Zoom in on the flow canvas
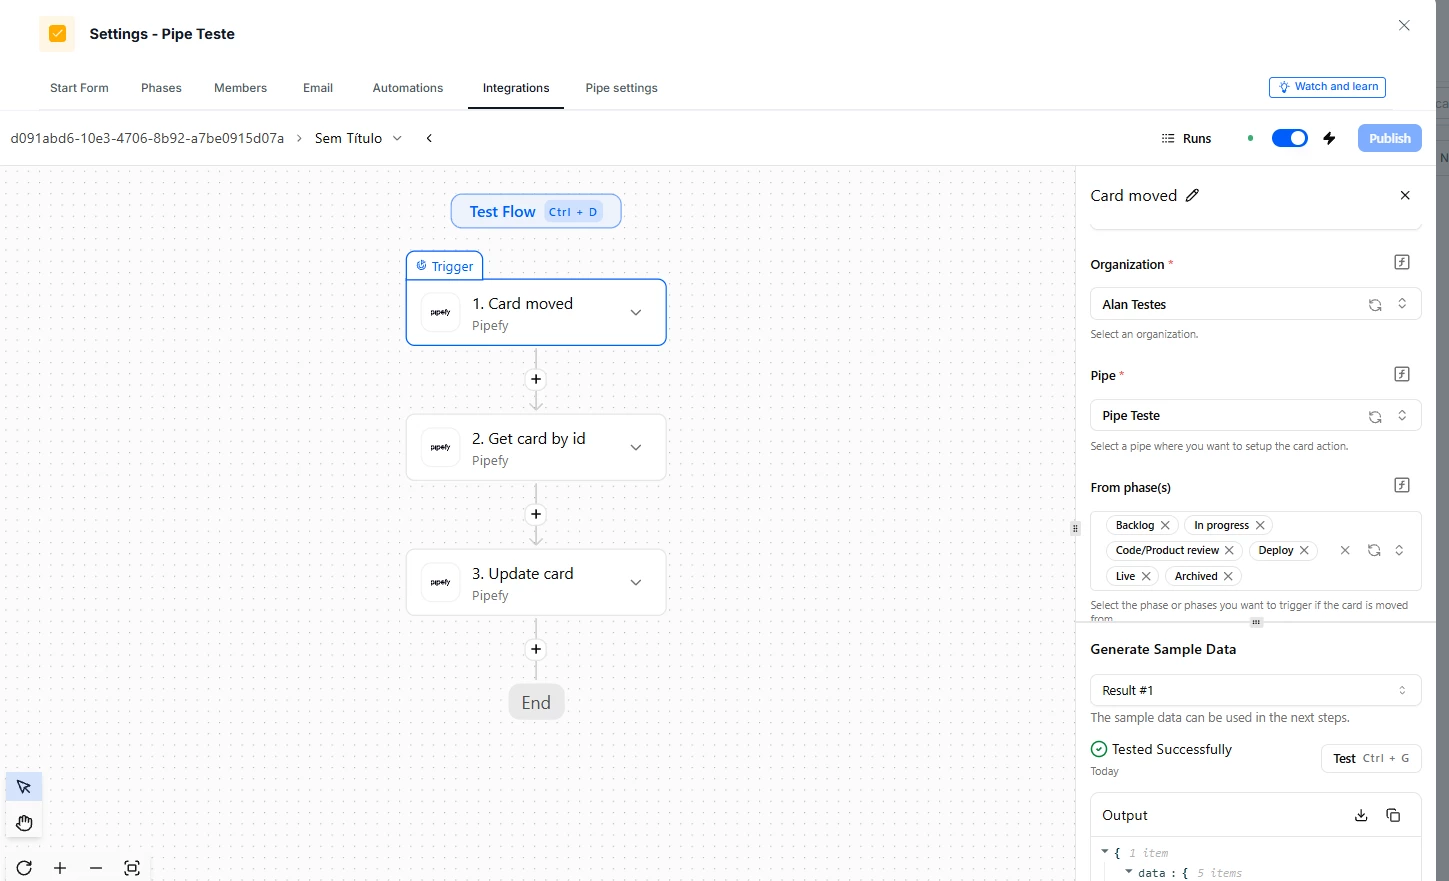 click(x=60, y=868)
